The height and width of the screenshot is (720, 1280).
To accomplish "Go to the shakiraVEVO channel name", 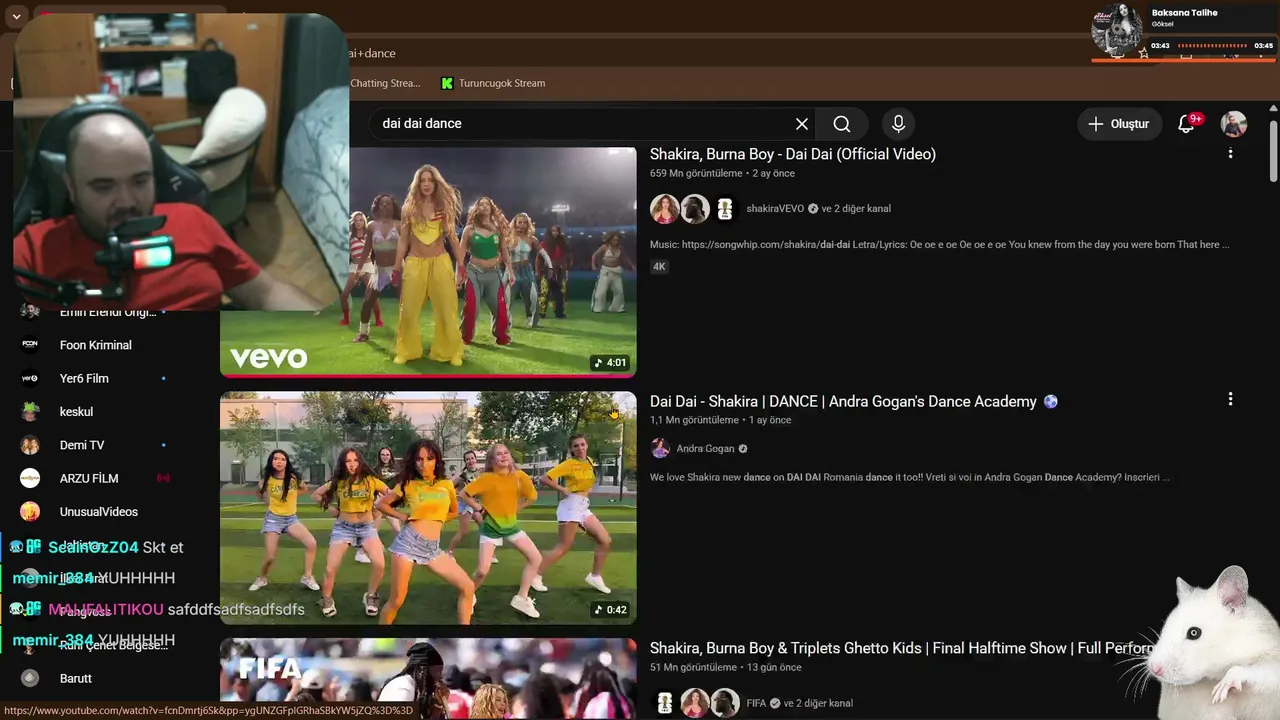I will click(x=776, y=209).
